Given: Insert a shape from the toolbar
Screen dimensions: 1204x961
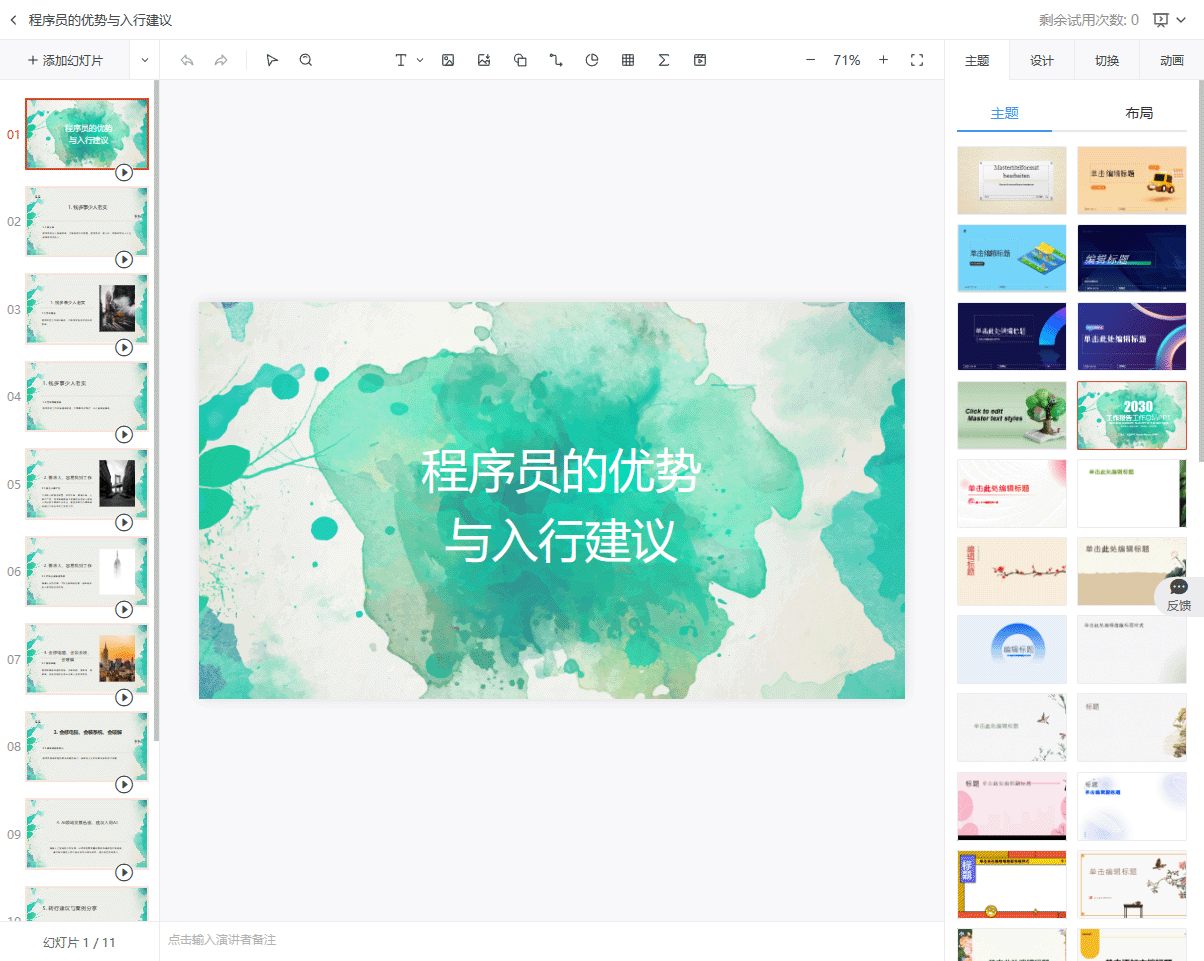Looking at the screenshot, I should (x=520, y=60).
